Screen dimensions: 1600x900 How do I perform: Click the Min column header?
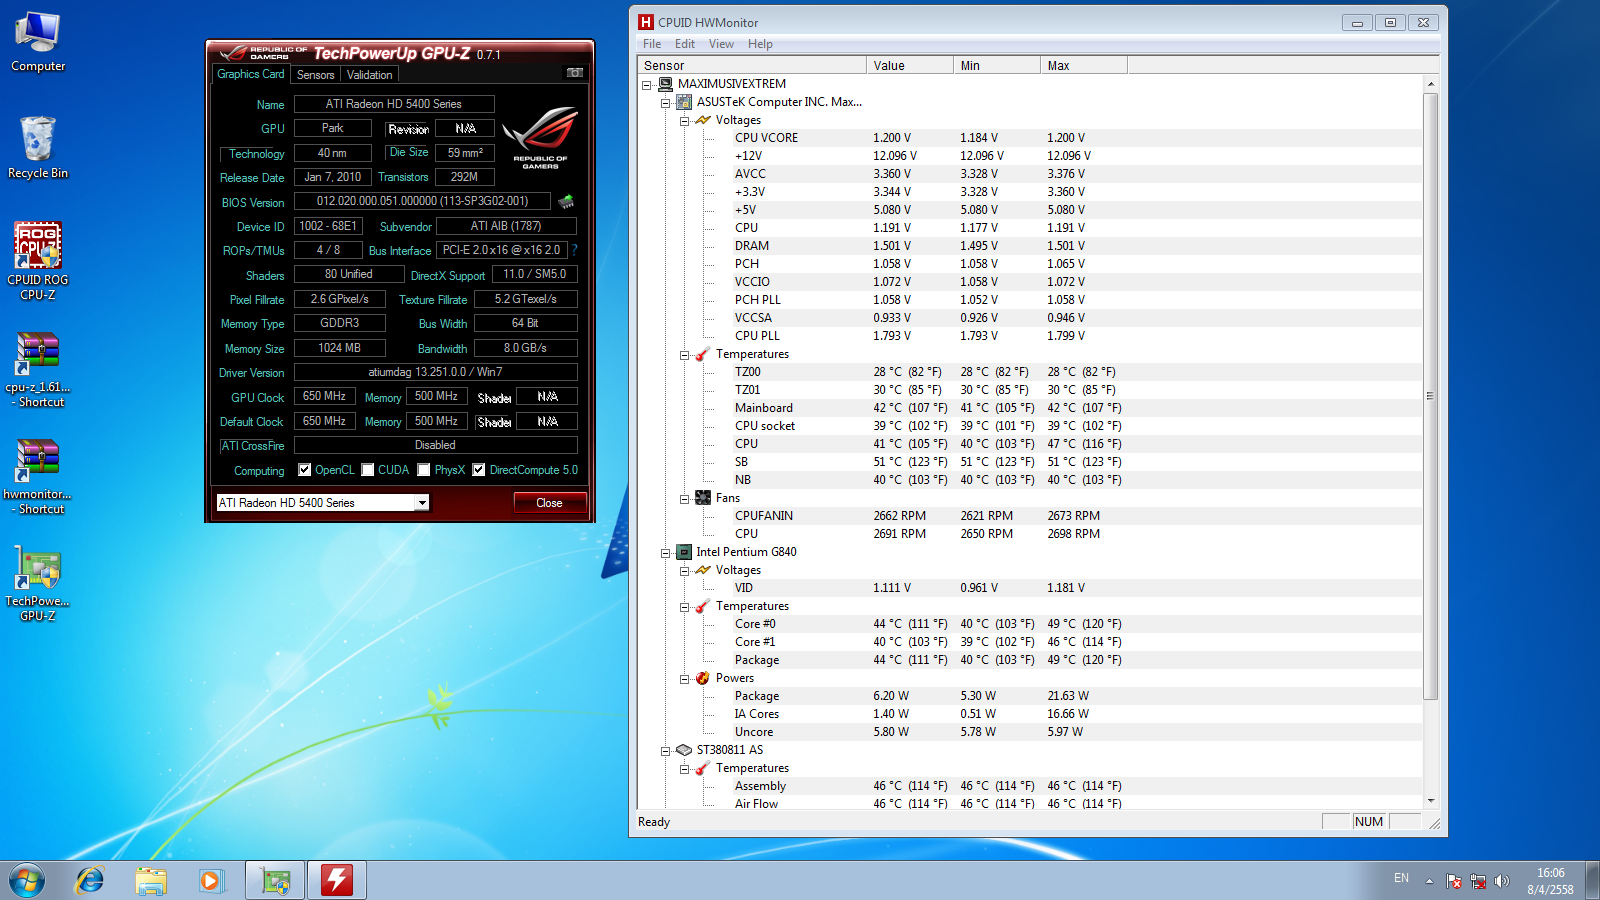[997, 66]
